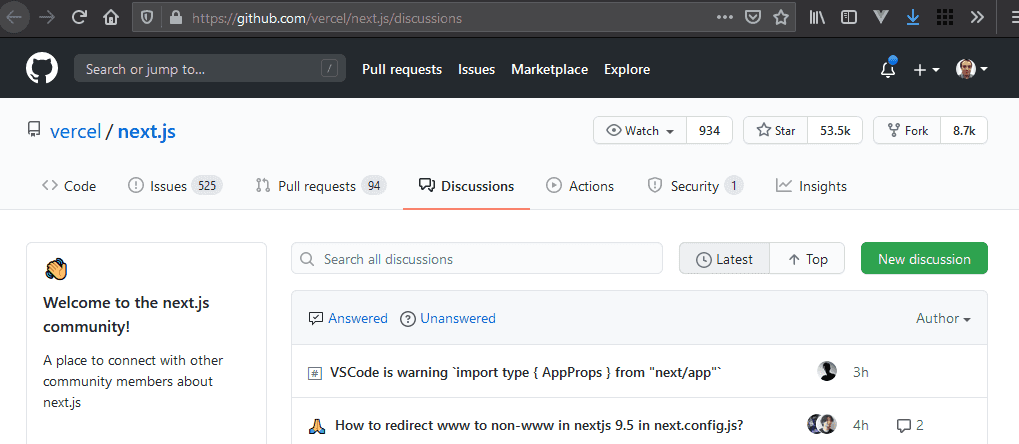Image resolution: width=1019 pixels, height=444 pixels.
Task: Click the Pocket save icon
Action: 753,17
